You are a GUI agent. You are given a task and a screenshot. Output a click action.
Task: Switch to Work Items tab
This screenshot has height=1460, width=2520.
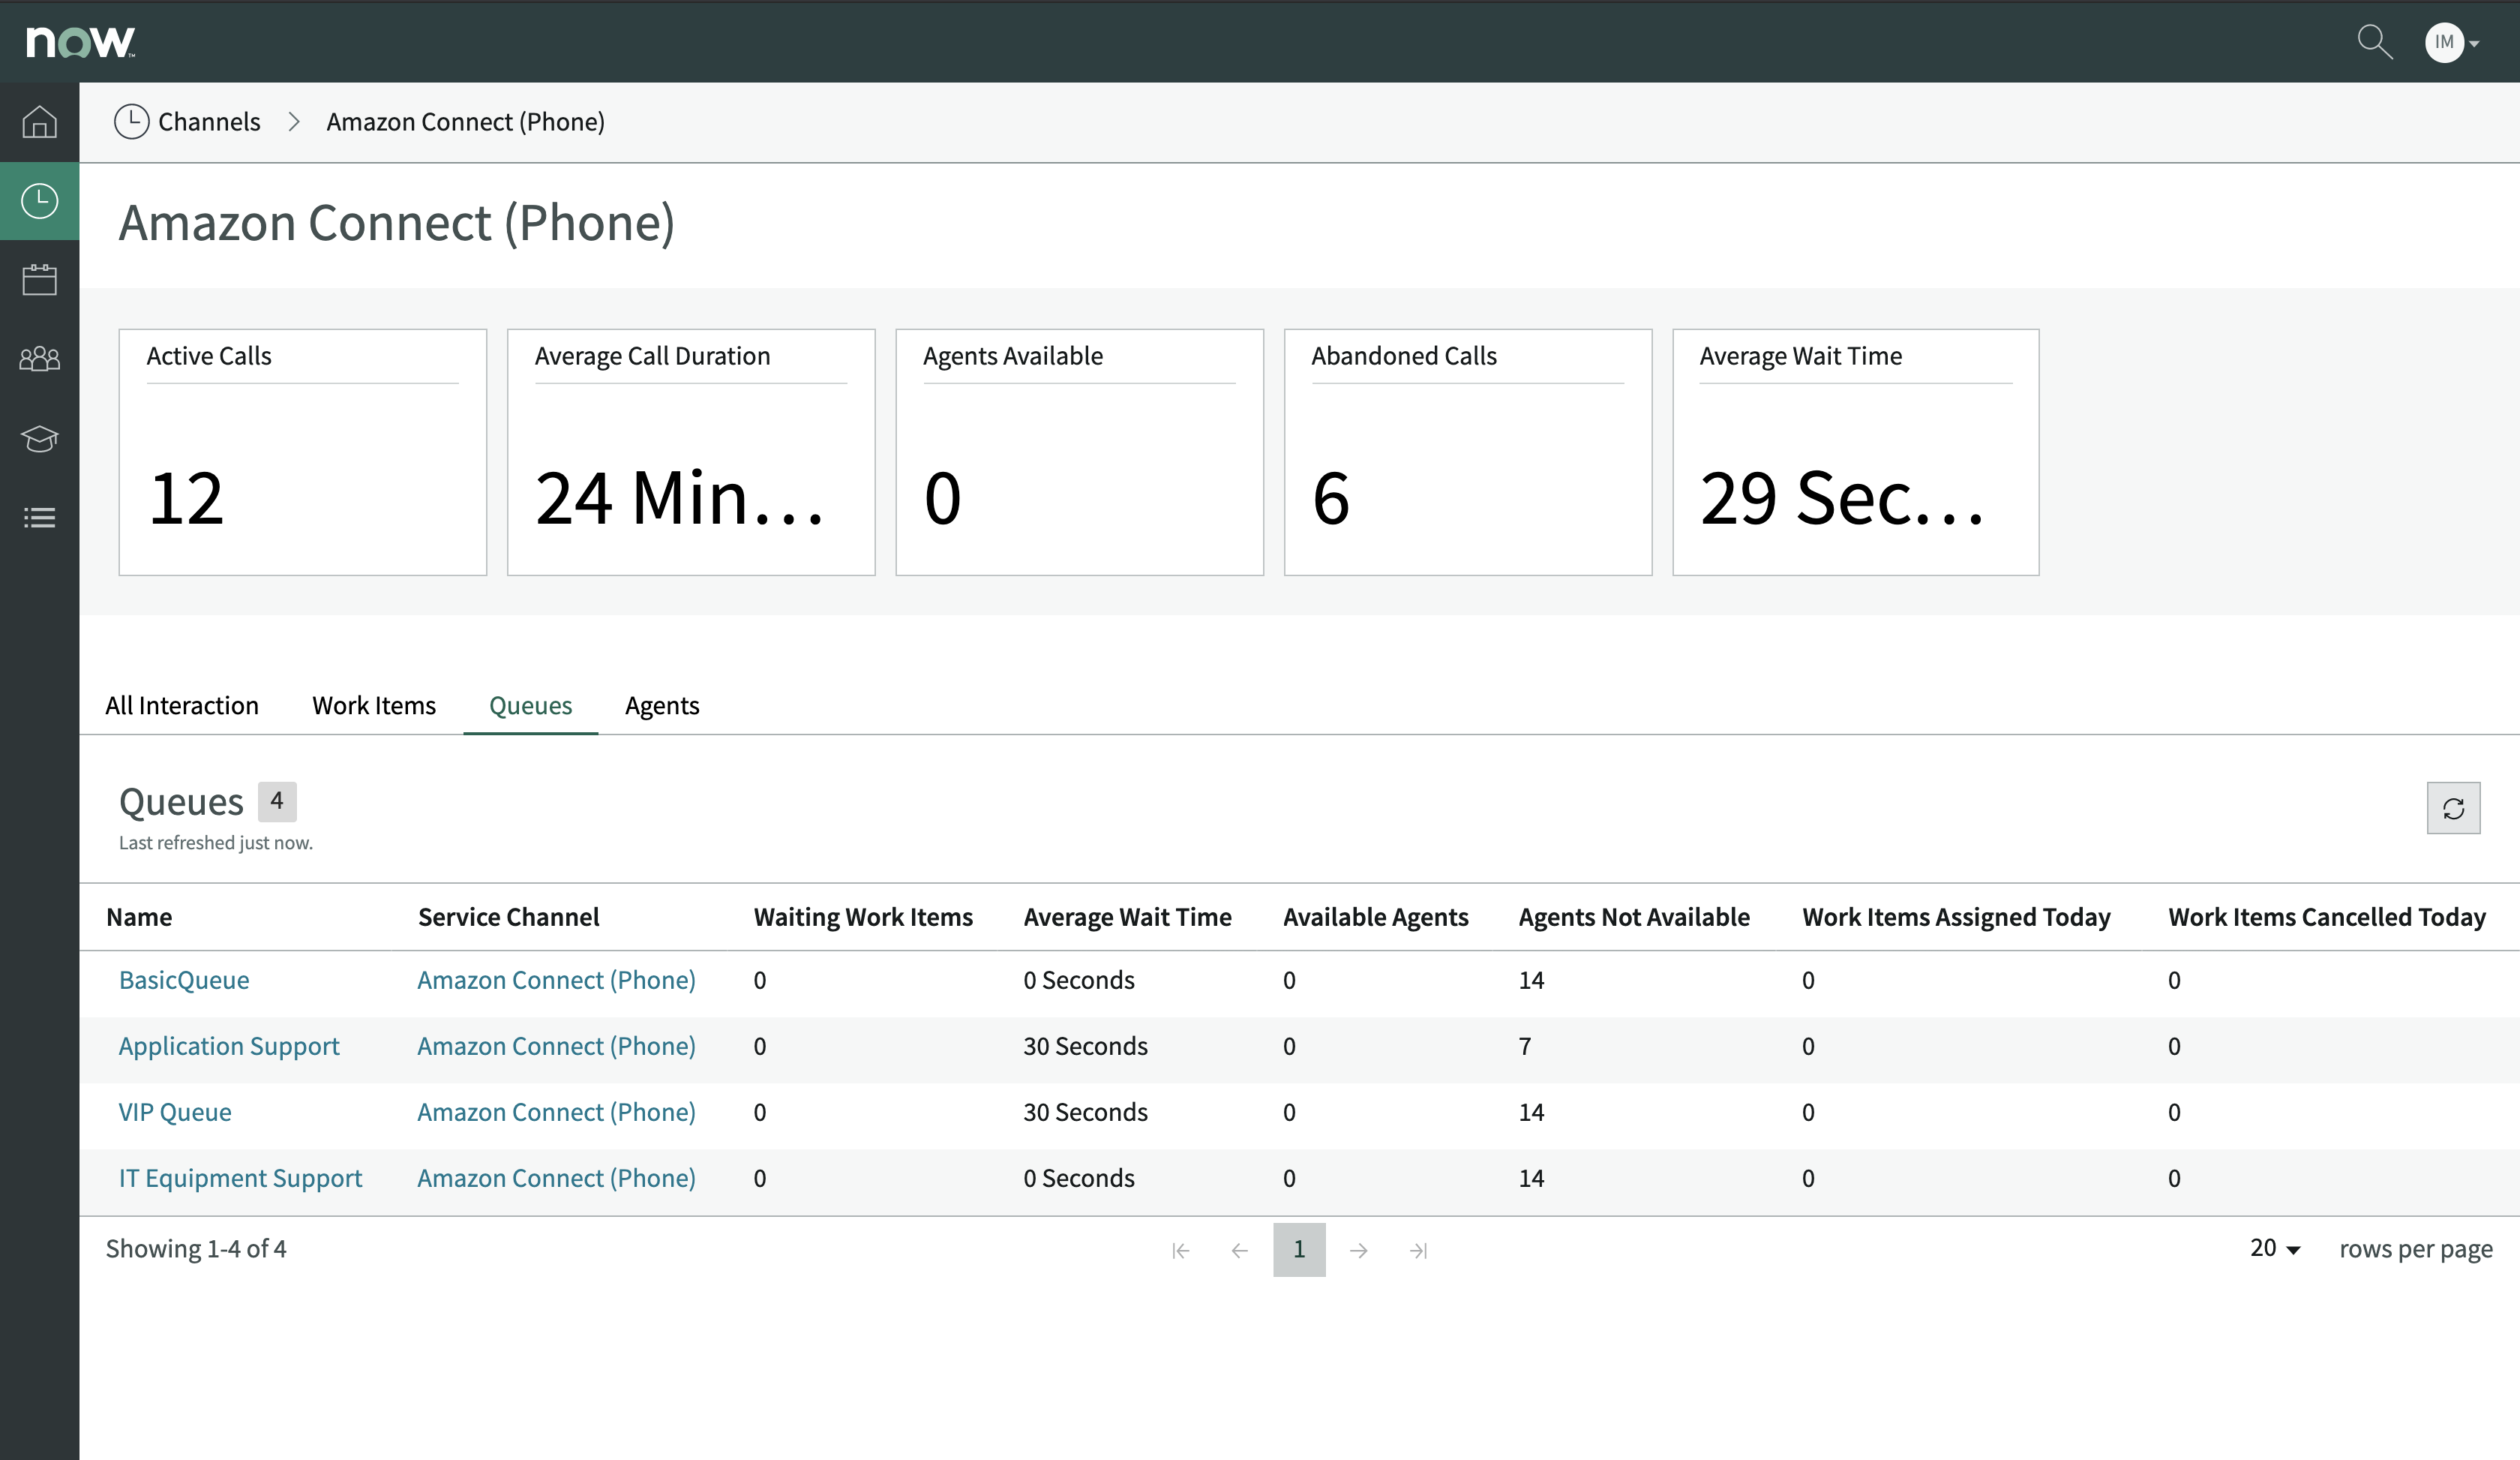[374, 705]
